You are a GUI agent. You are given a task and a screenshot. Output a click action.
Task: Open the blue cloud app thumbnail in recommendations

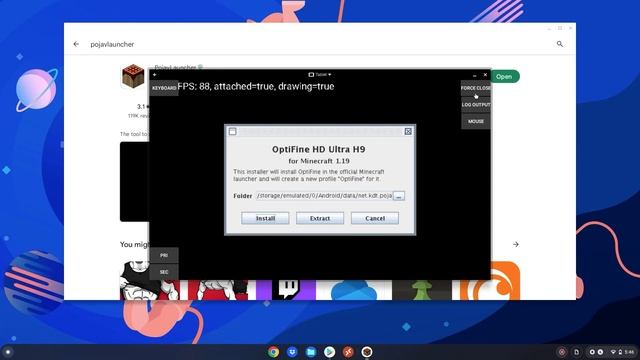pos(354,289)
